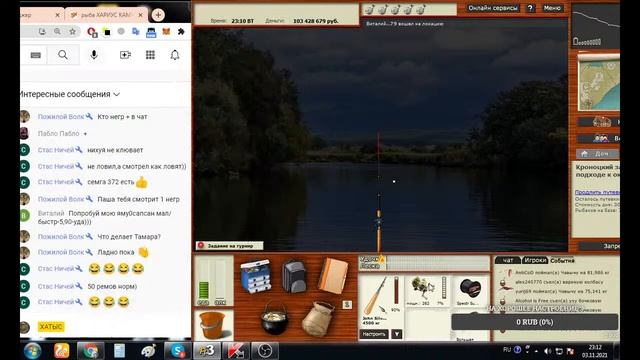Open the depth chart panel

(596, 27)
